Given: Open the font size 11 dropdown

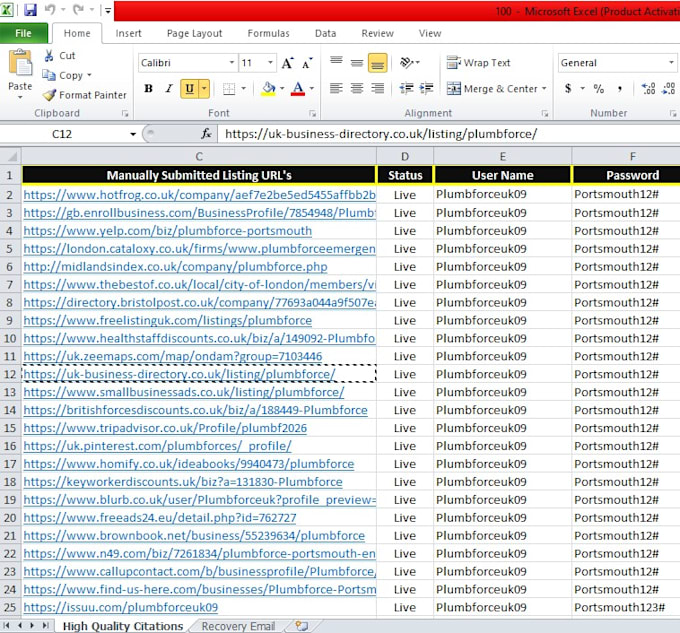Looking at the screenshot, I should click(270, 63).
